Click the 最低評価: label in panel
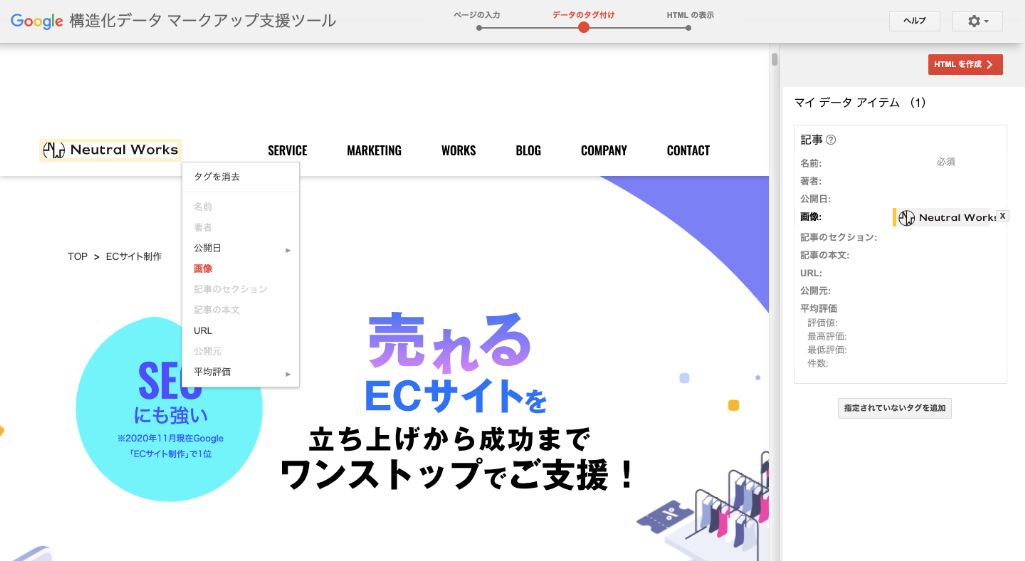Viewport: 1025px width, 561px height. coord(827,350)
